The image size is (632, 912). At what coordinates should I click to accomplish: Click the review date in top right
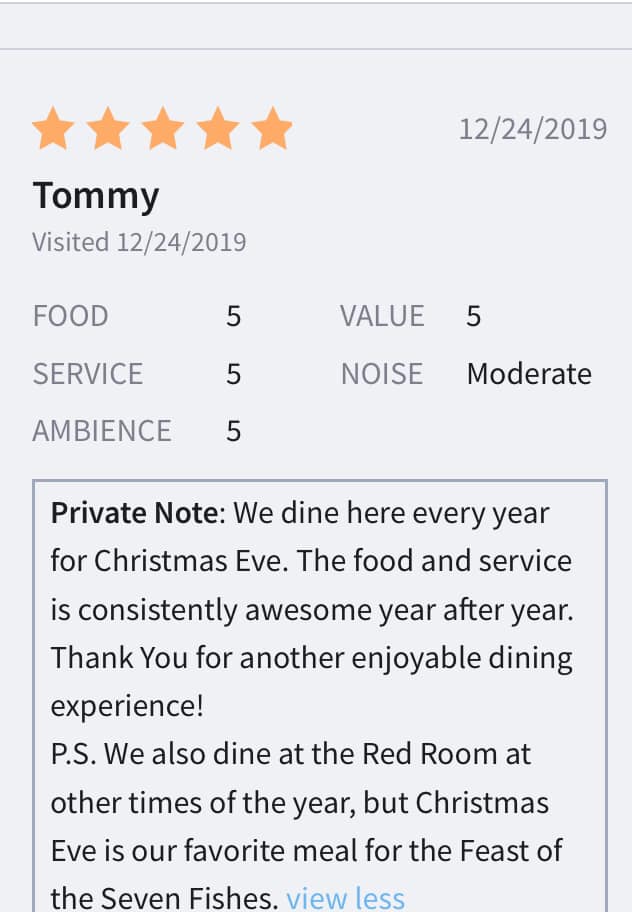[x=532, y=129]
